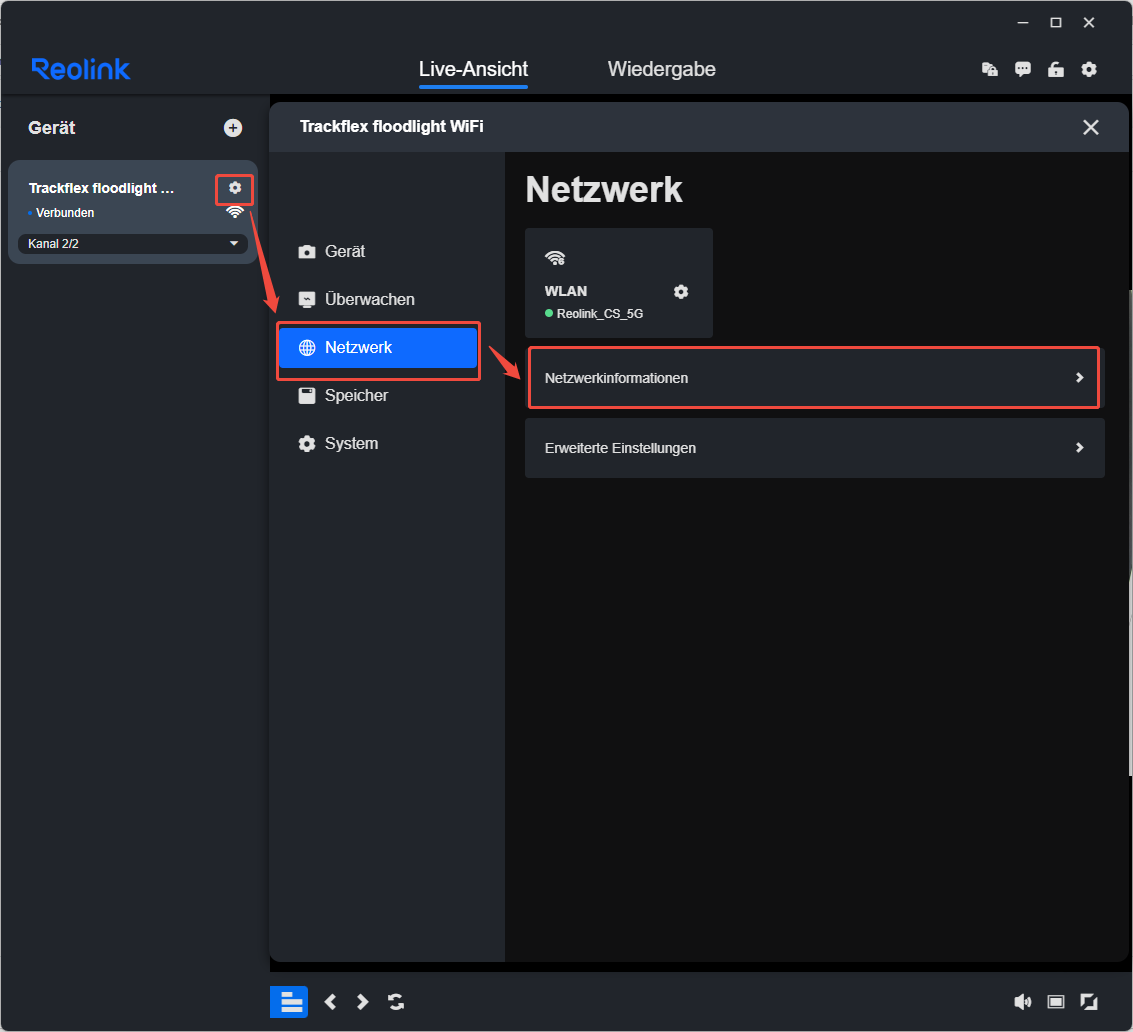Select Netzwerk in settings sidebar
This screenshot has width=1133, height=1032.
click(378, 348)
